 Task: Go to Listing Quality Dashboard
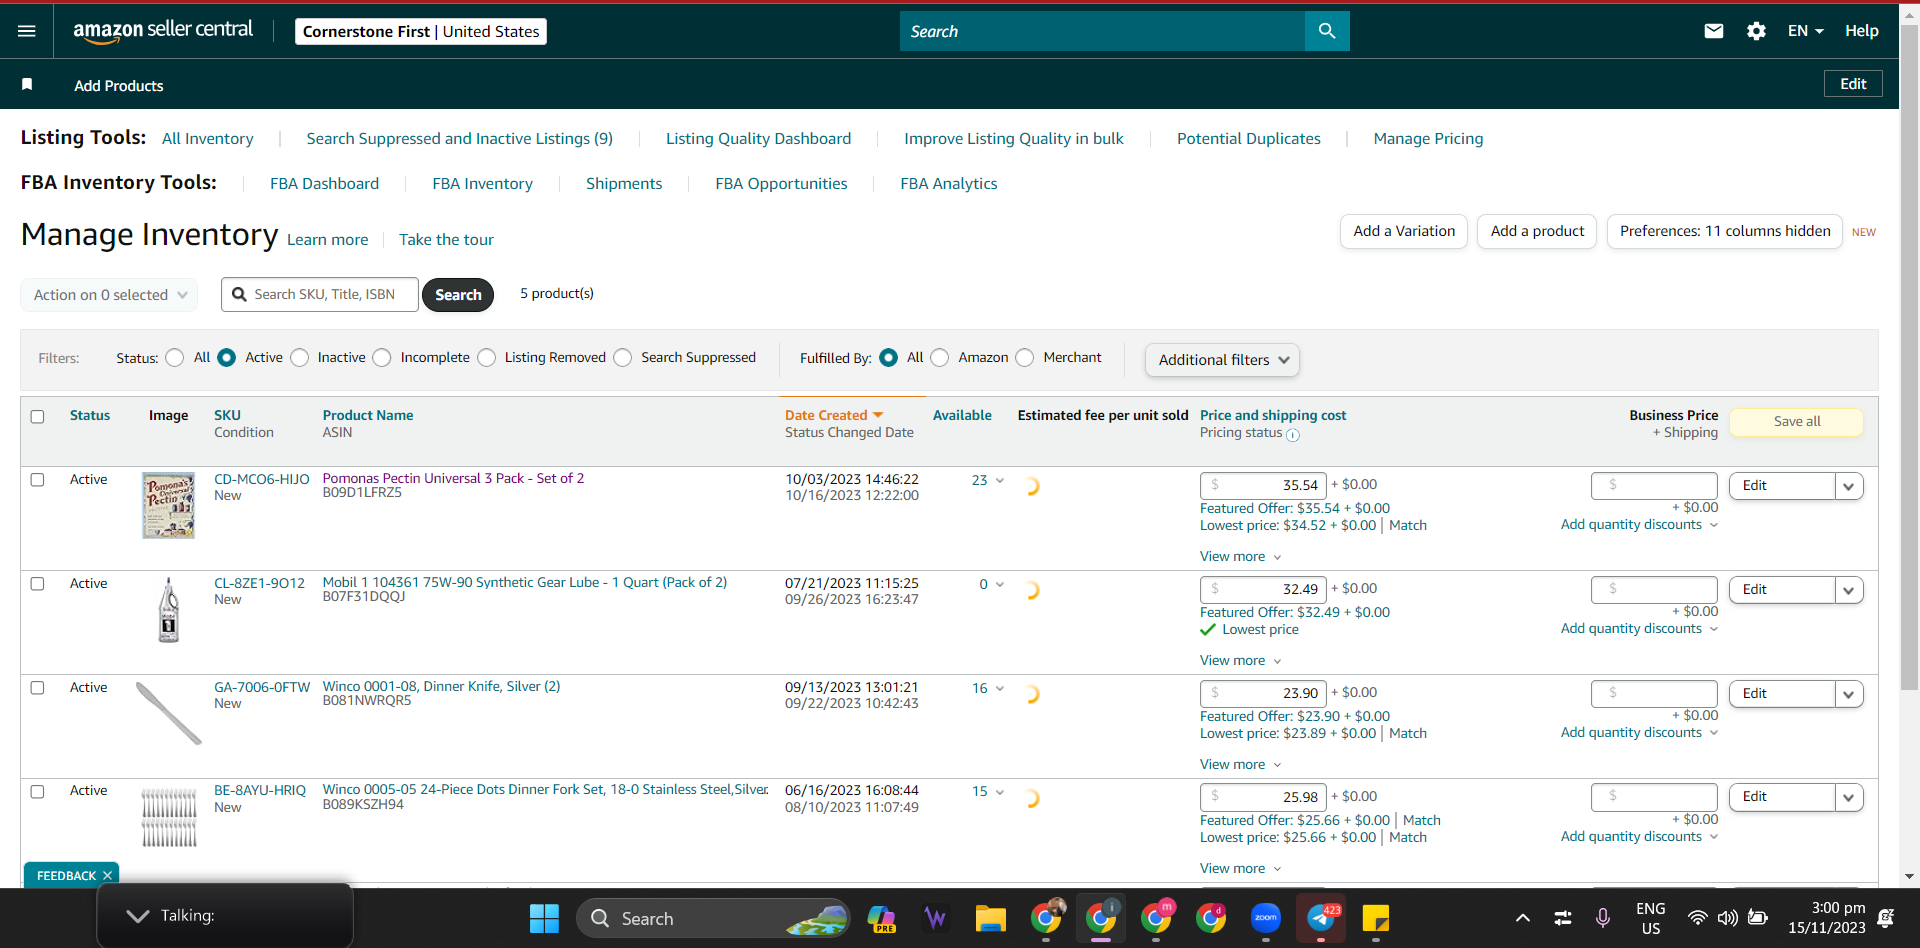[759, 139]
